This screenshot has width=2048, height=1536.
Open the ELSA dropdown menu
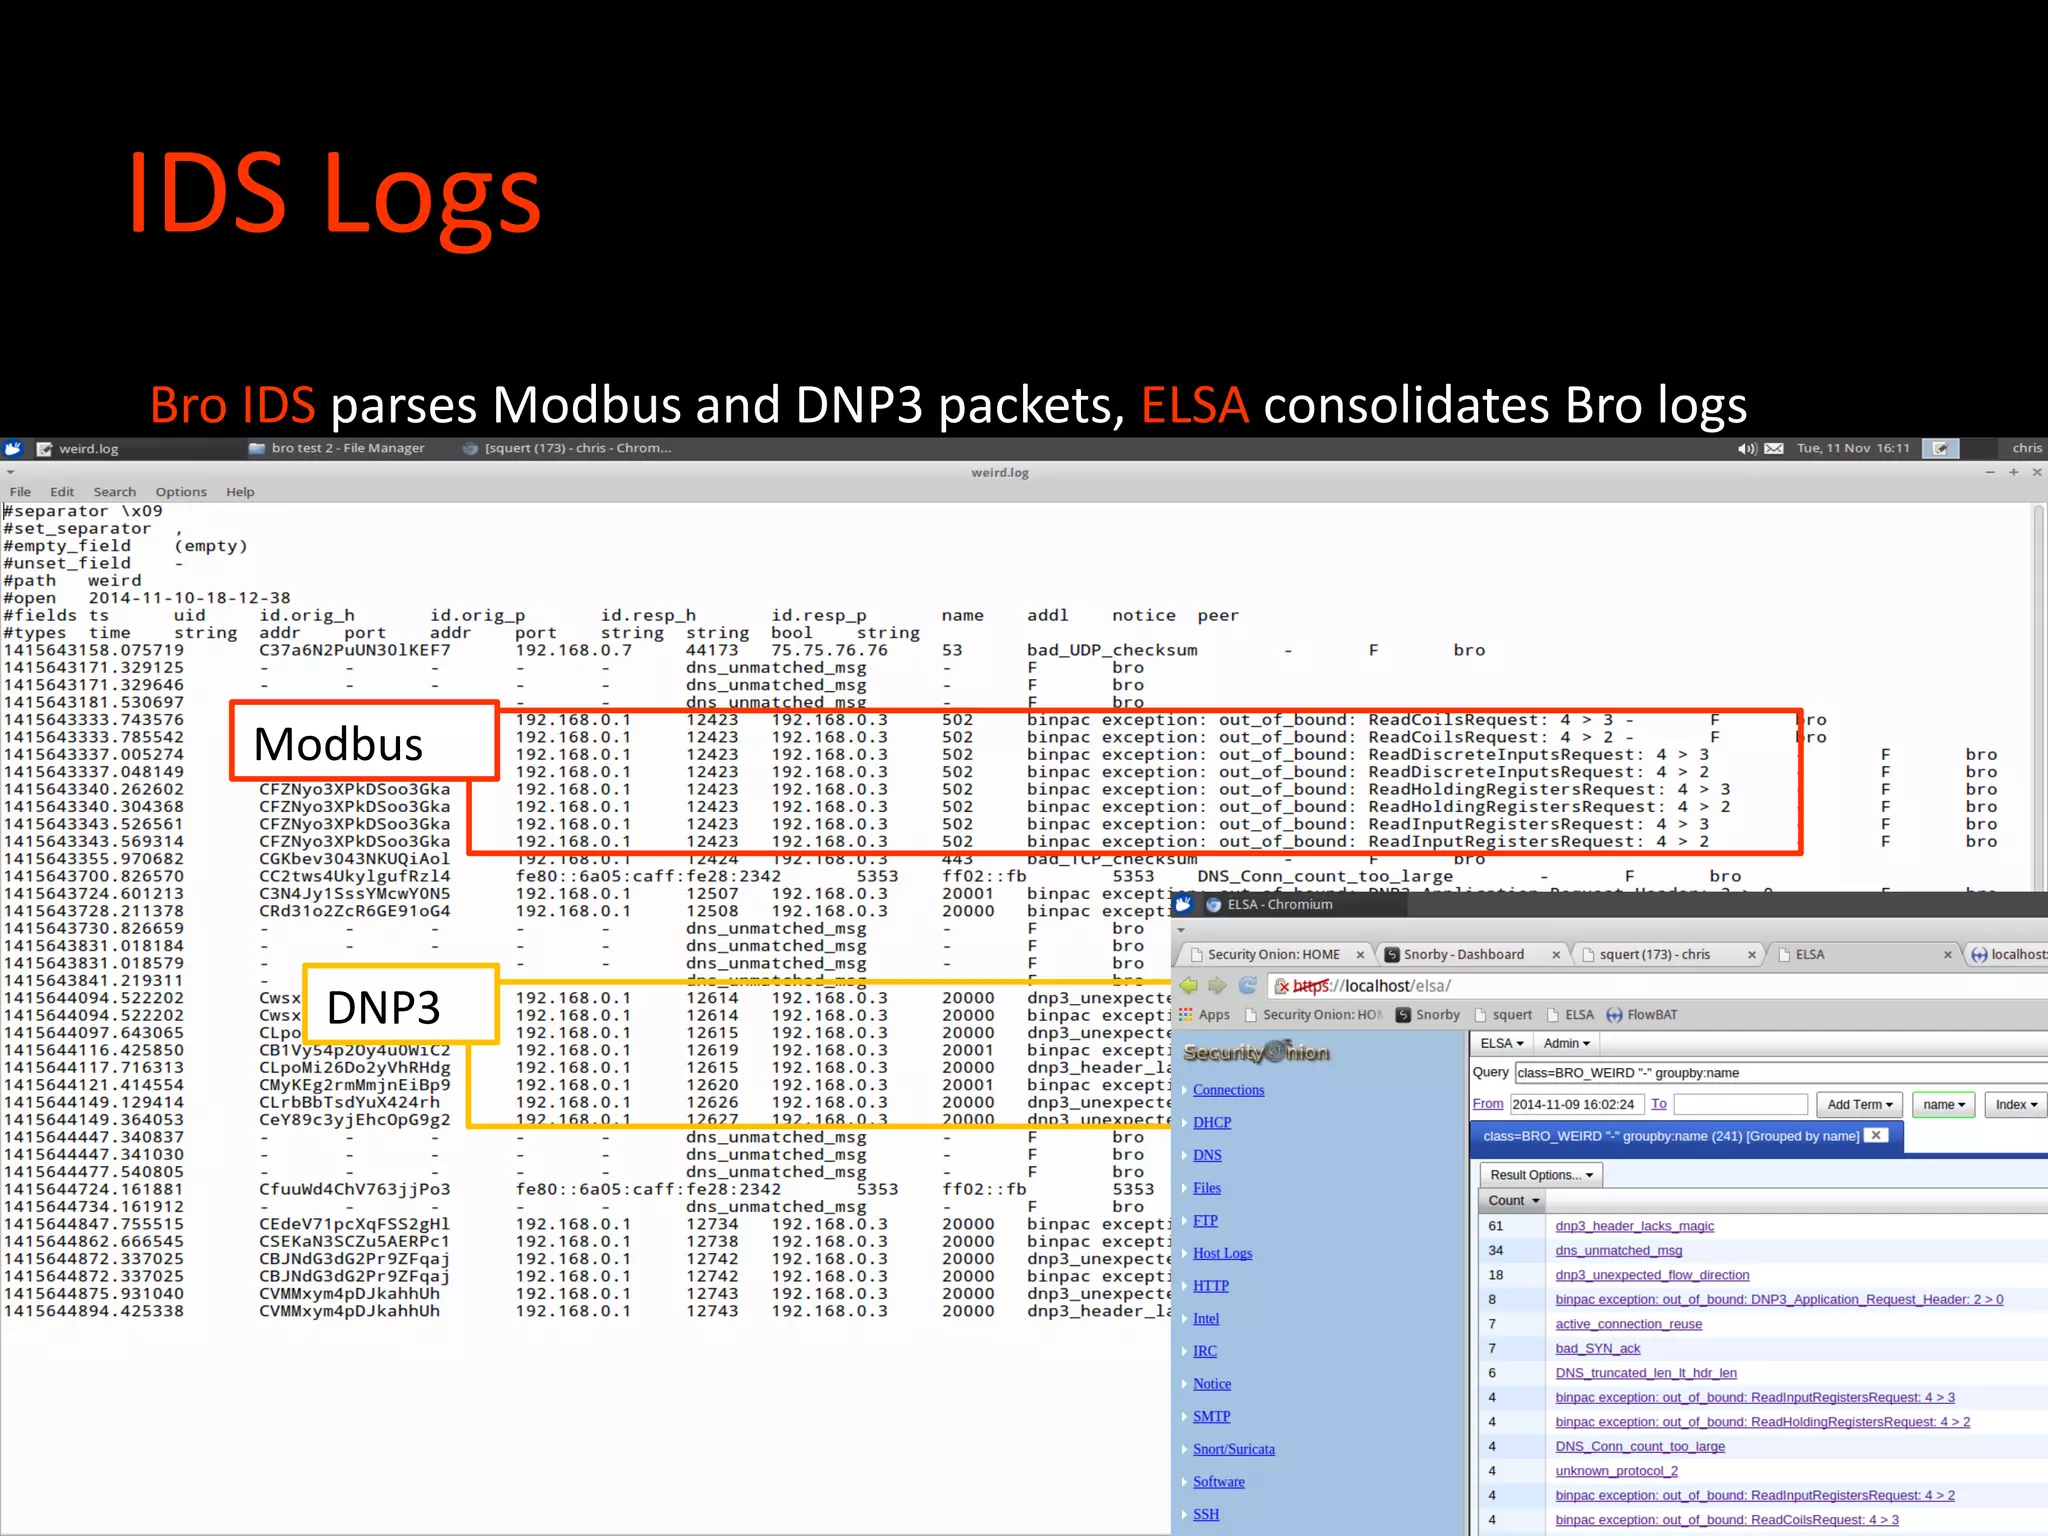coord(1501,1044)
